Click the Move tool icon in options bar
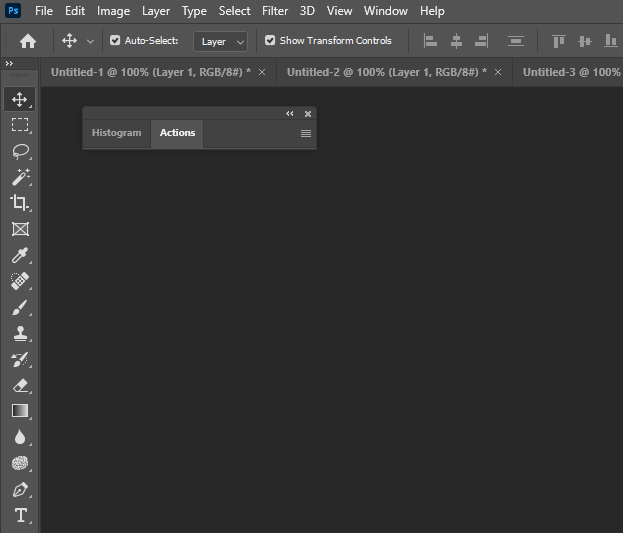The height and width of the screenshot is (533, 623). (x=70, y=41)
